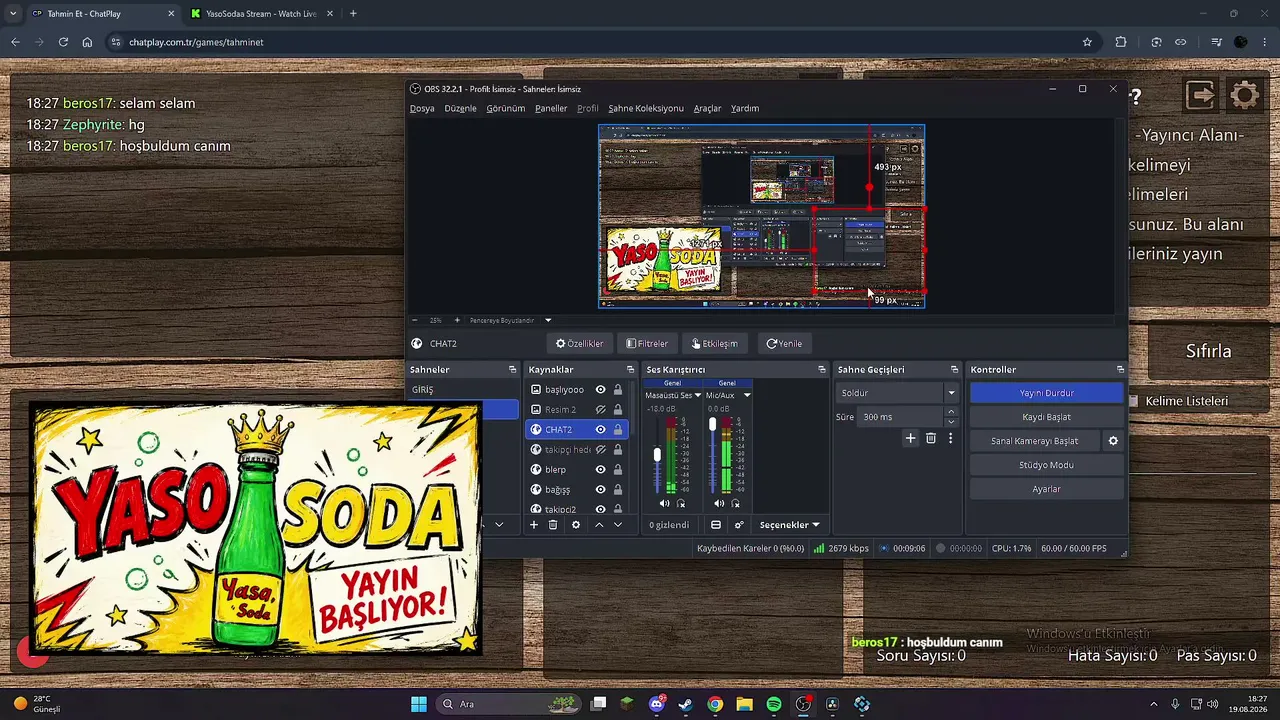Open advanced audio properties gears icon
Viewport: 1280px width, 720px height.
739,525
